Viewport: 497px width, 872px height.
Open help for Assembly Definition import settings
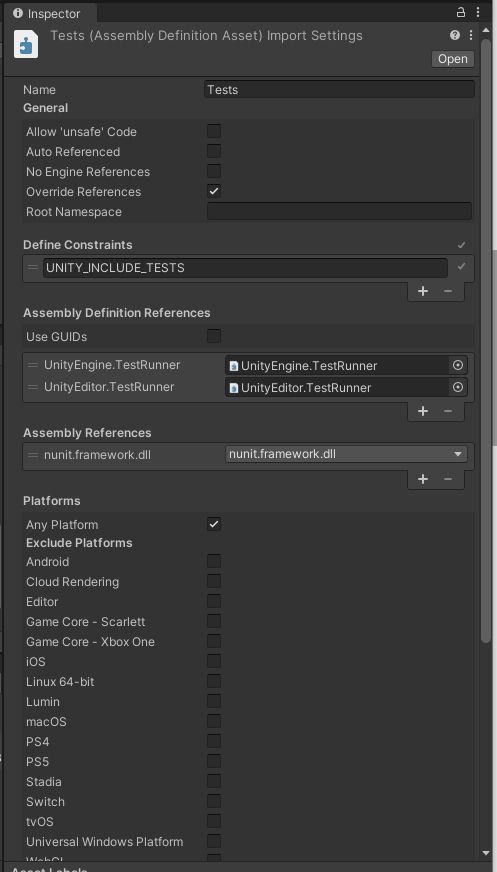point(455,35)
